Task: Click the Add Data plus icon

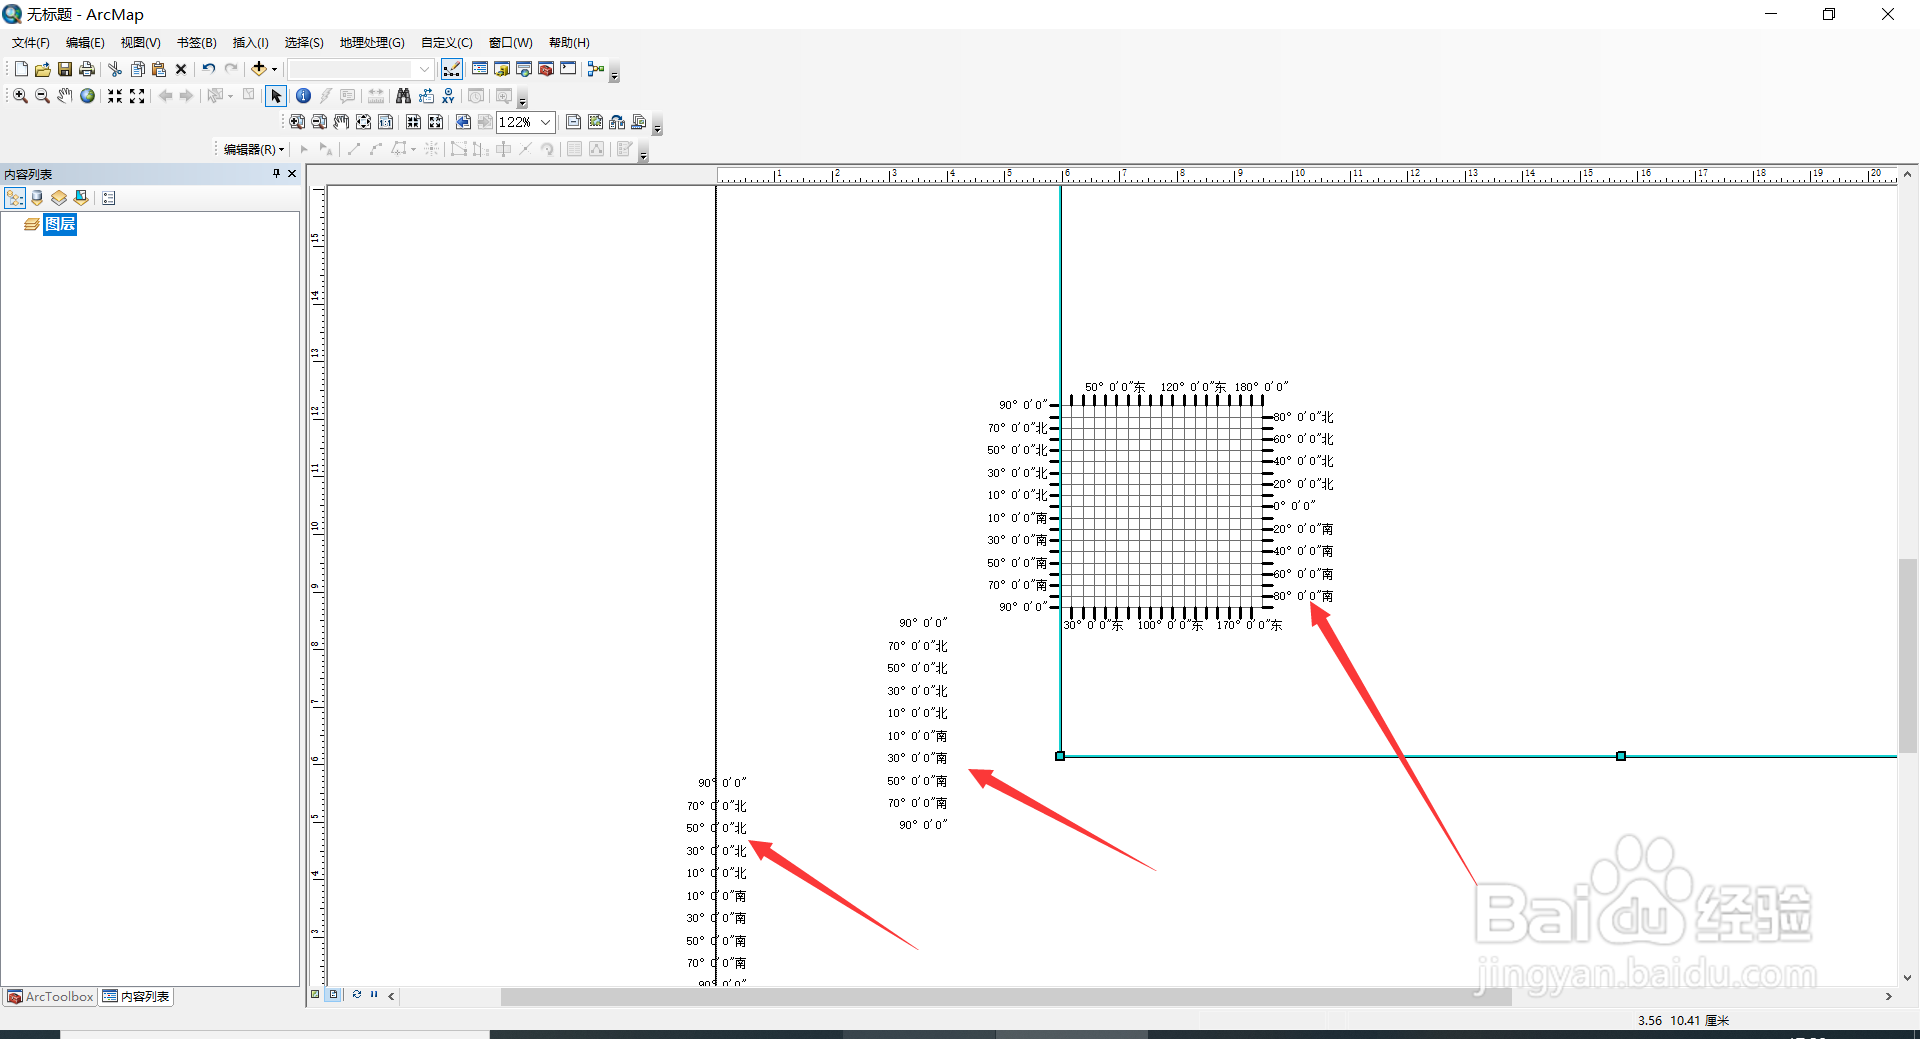Action: click(258, 69)
